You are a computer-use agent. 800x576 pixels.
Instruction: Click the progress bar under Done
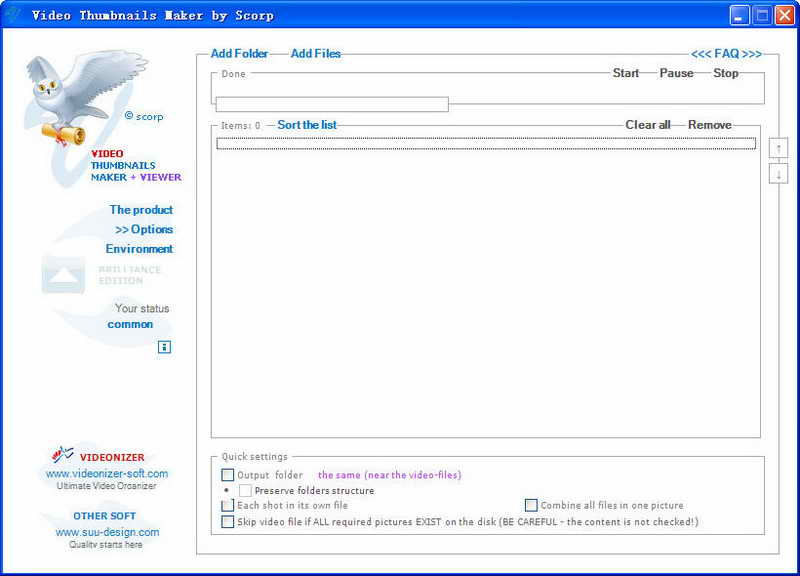coord(332,104)
